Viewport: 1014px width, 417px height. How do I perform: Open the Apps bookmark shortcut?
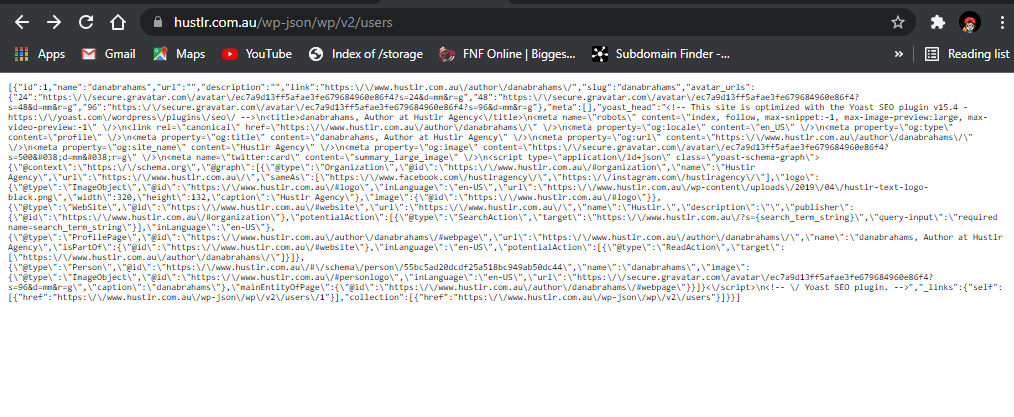tap(40, 54)
